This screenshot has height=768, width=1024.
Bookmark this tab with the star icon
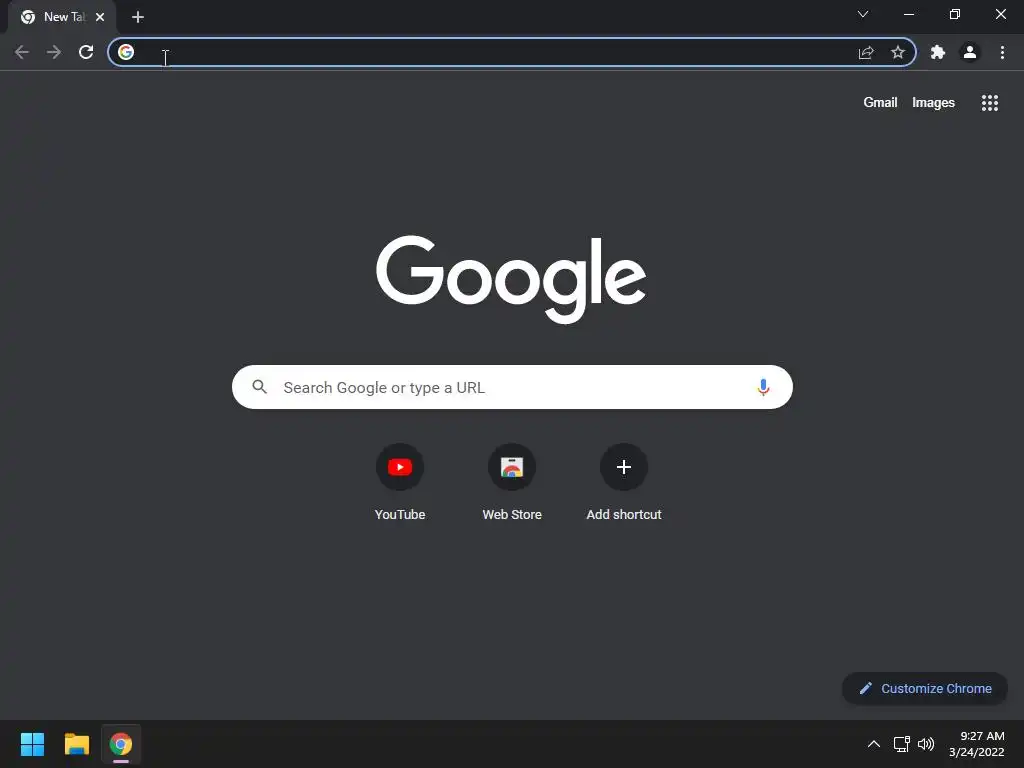[x=898, y=52]
